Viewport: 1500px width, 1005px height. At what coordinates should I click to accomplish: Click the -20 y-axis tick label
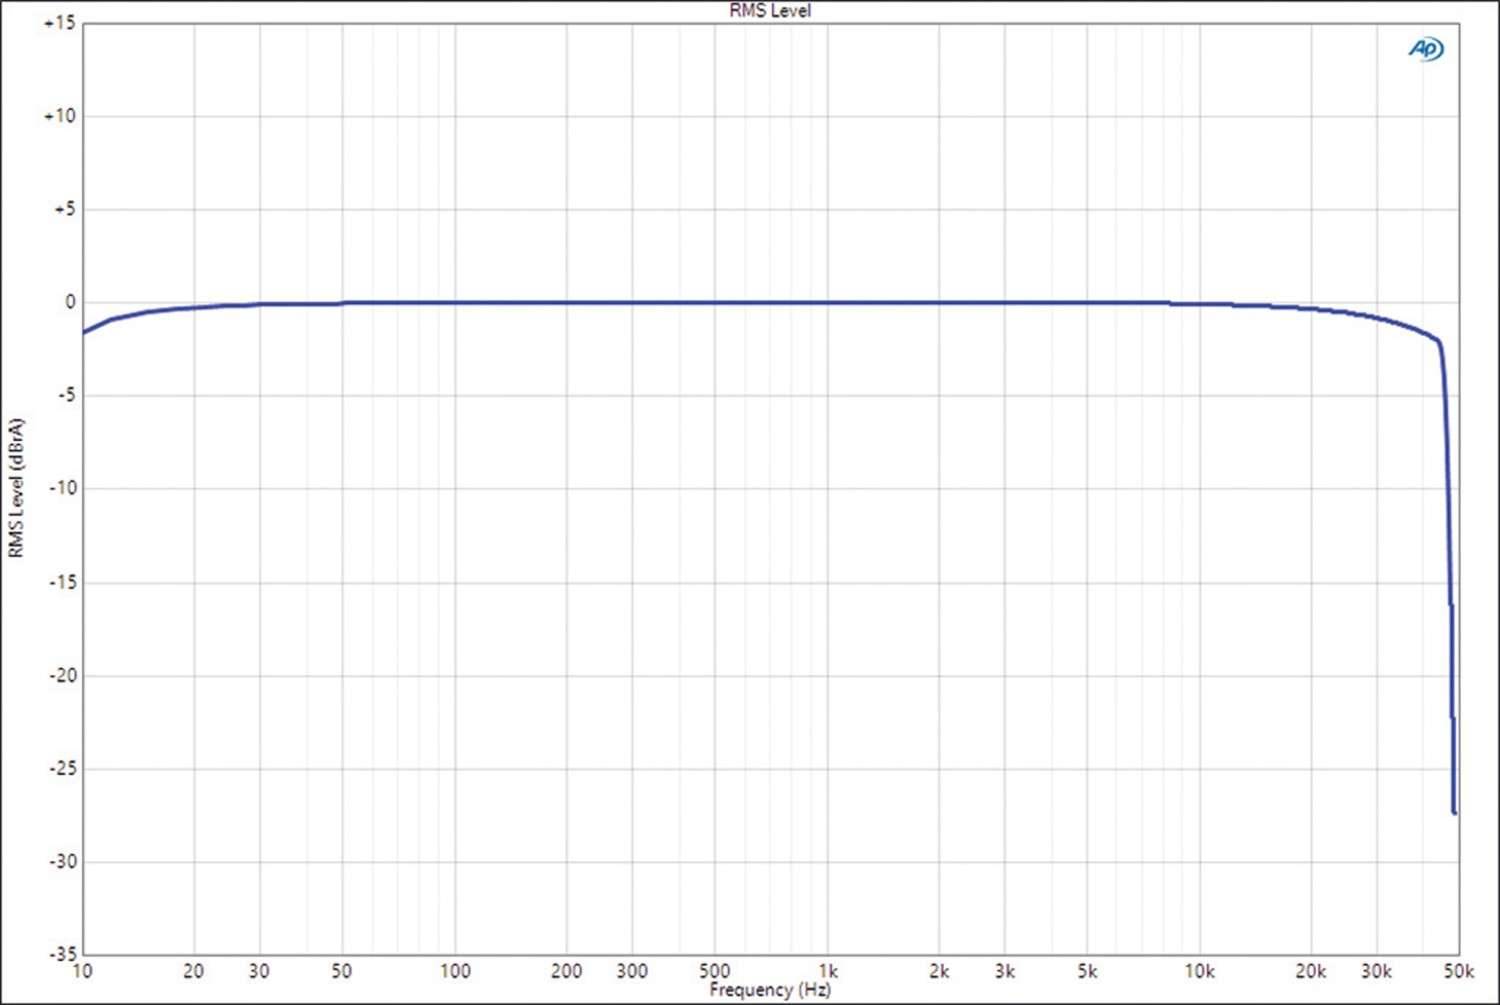(x=62, y=675)
